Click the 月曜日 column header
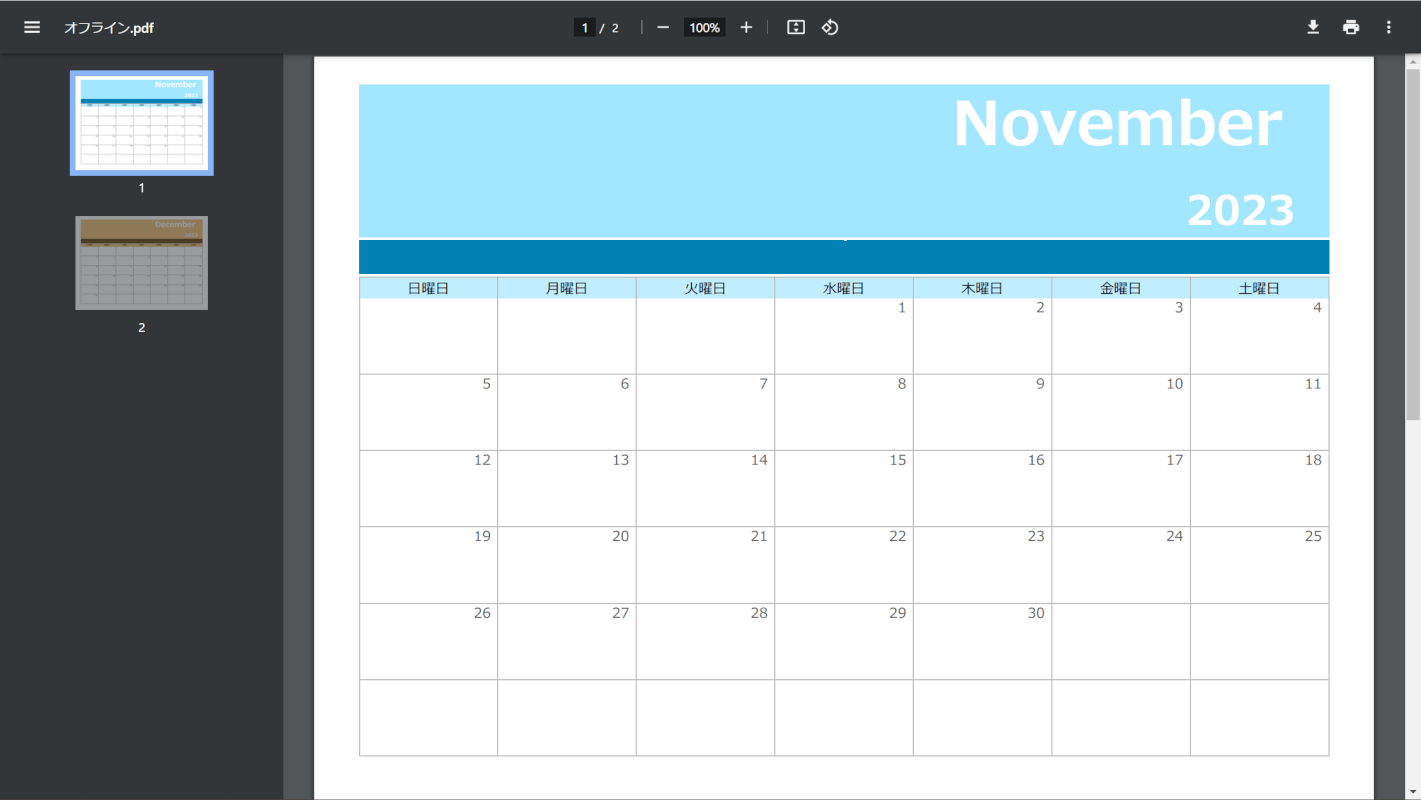This screenshot has width=1421, height=800. (567, 288)
